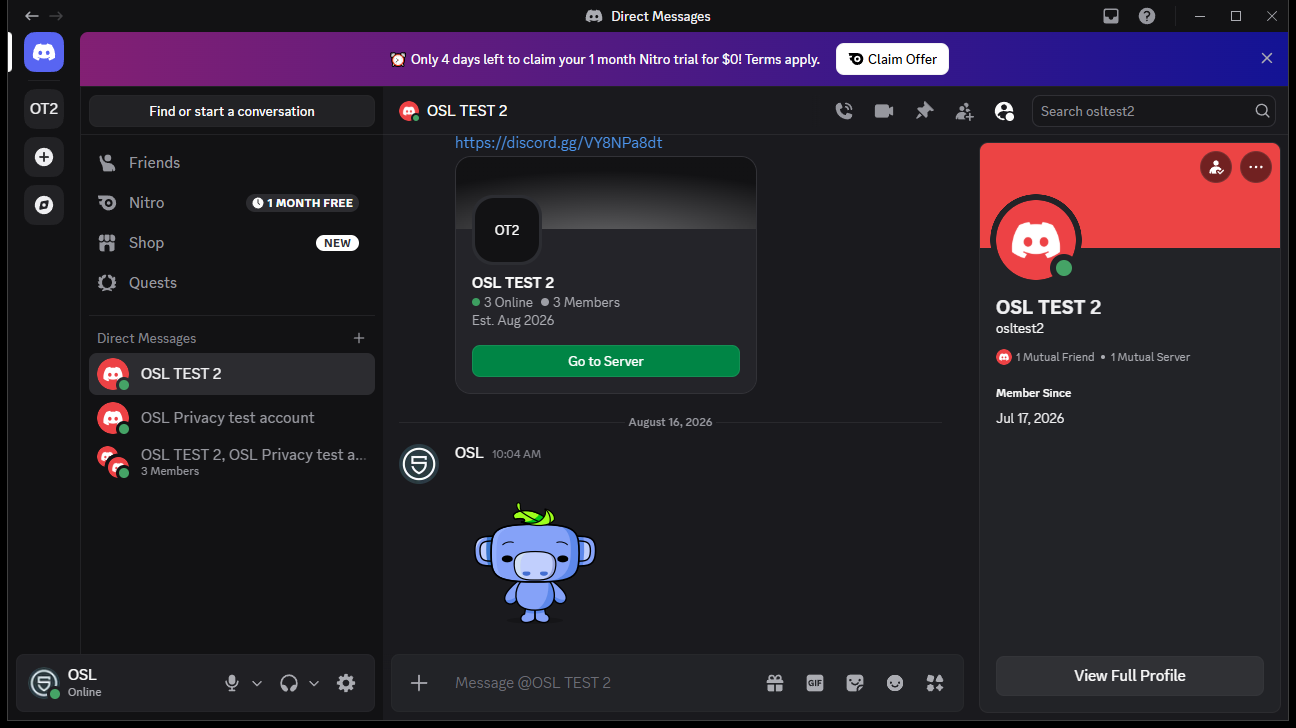This screenshot has height=728, width=1296.
Task: Open Discord home Direct Messages icon
Action: coord(44,52)
